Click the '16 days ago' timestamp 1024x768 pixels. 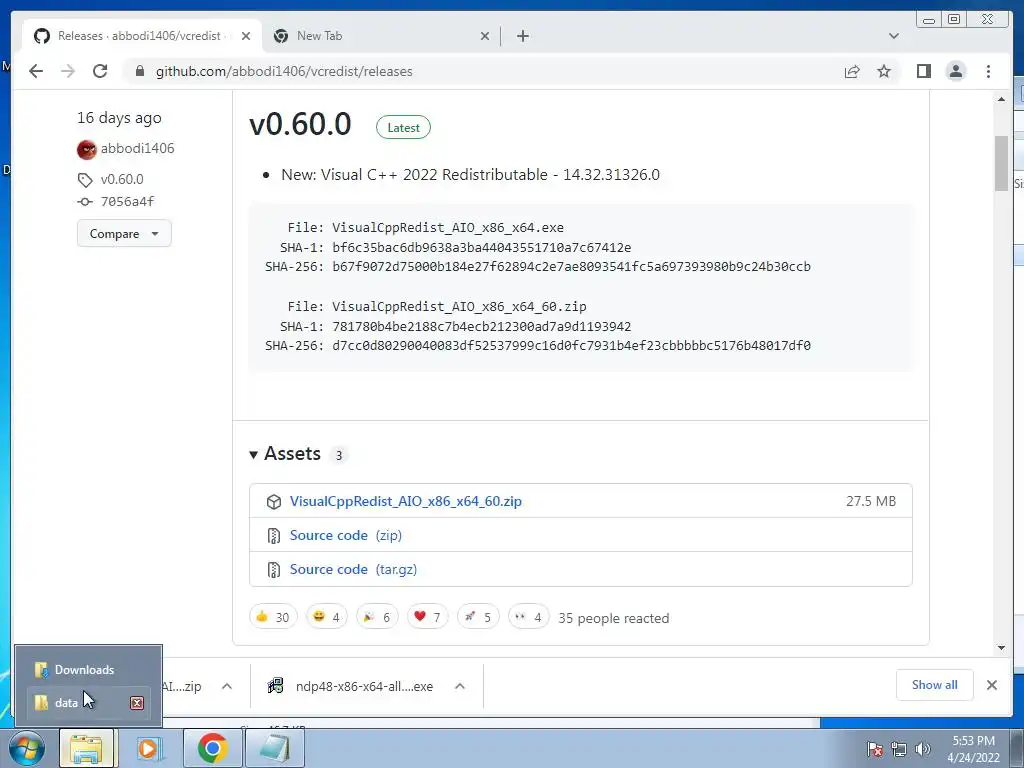point(119,118)
